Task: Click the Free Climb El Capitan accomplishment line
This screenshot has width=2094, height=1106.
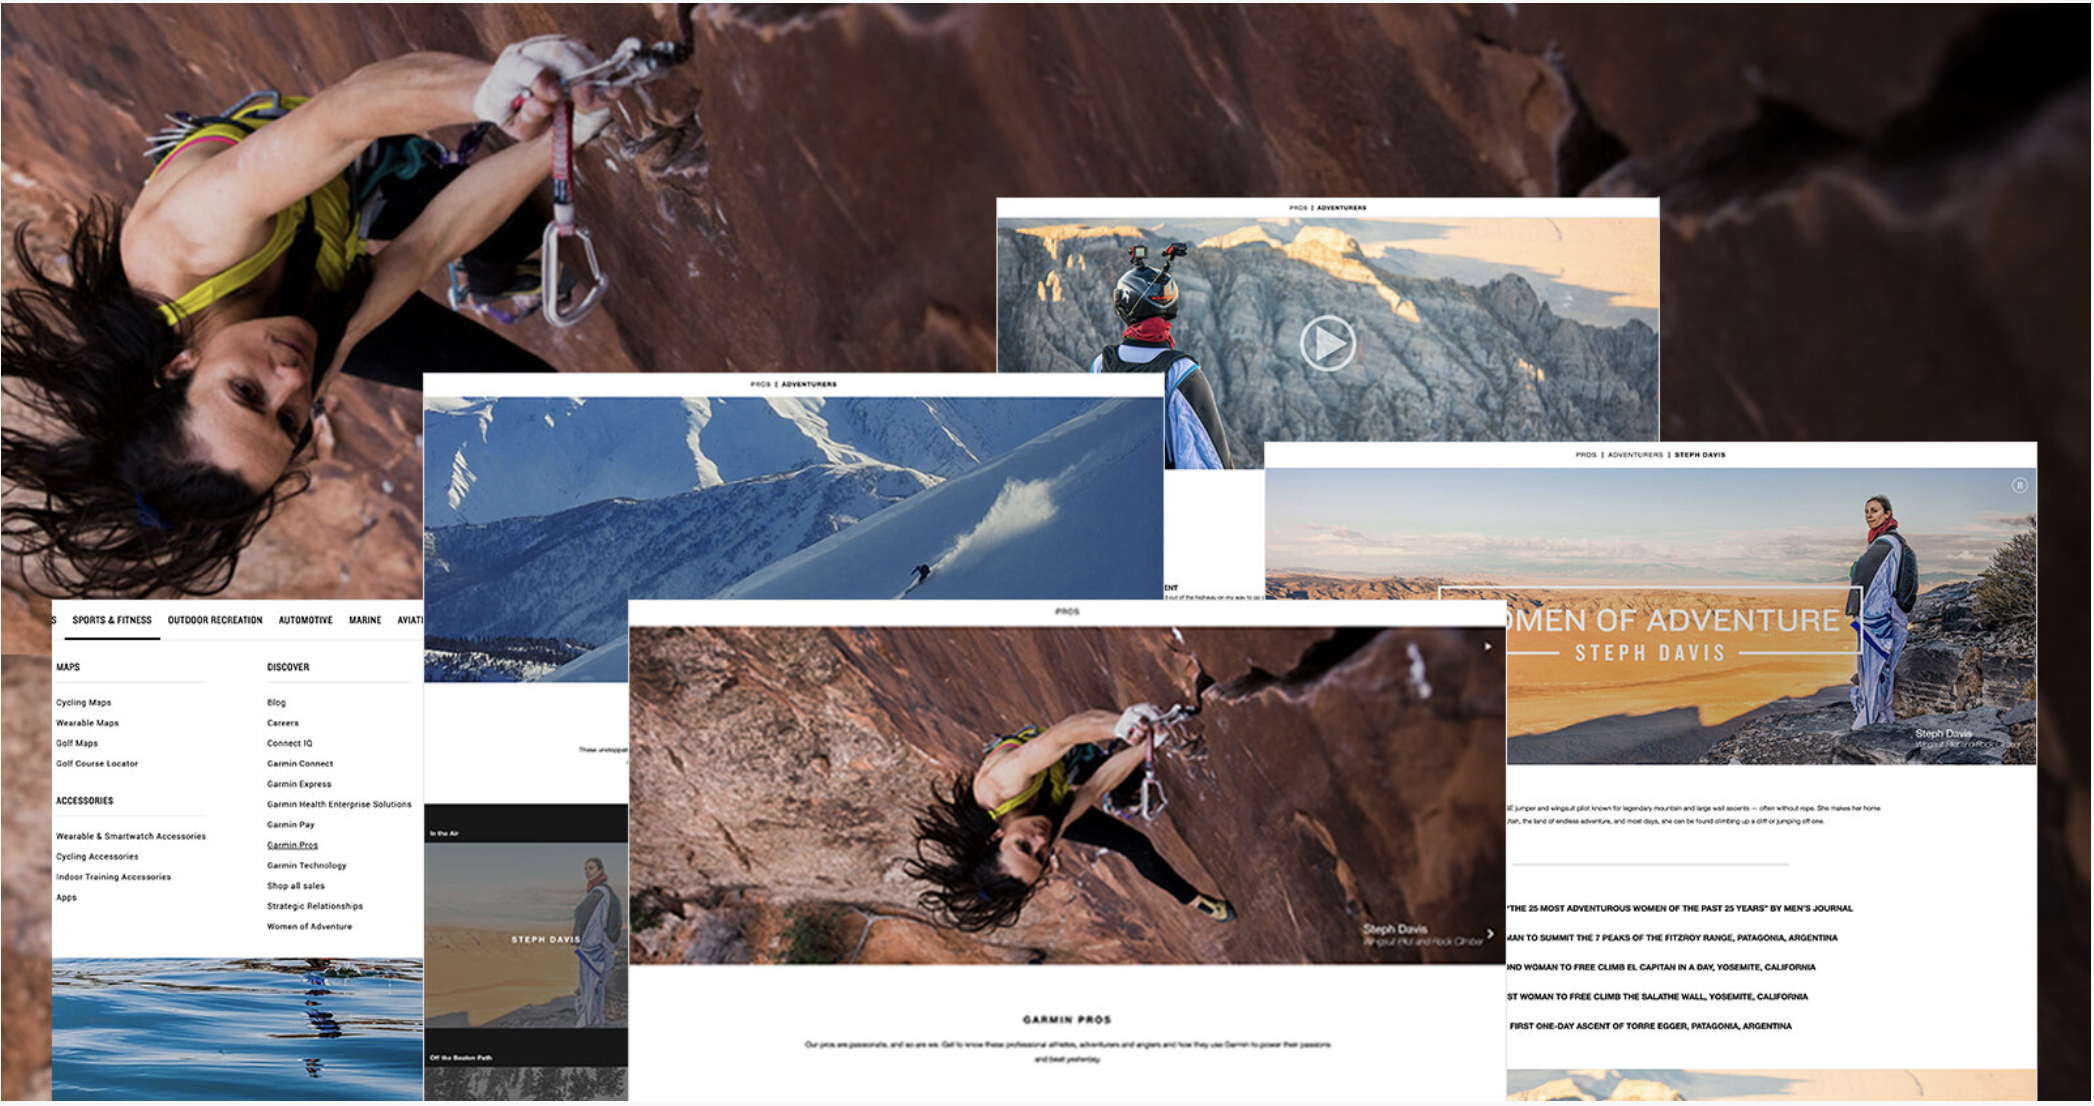Action: click(x=1661, y=967)
